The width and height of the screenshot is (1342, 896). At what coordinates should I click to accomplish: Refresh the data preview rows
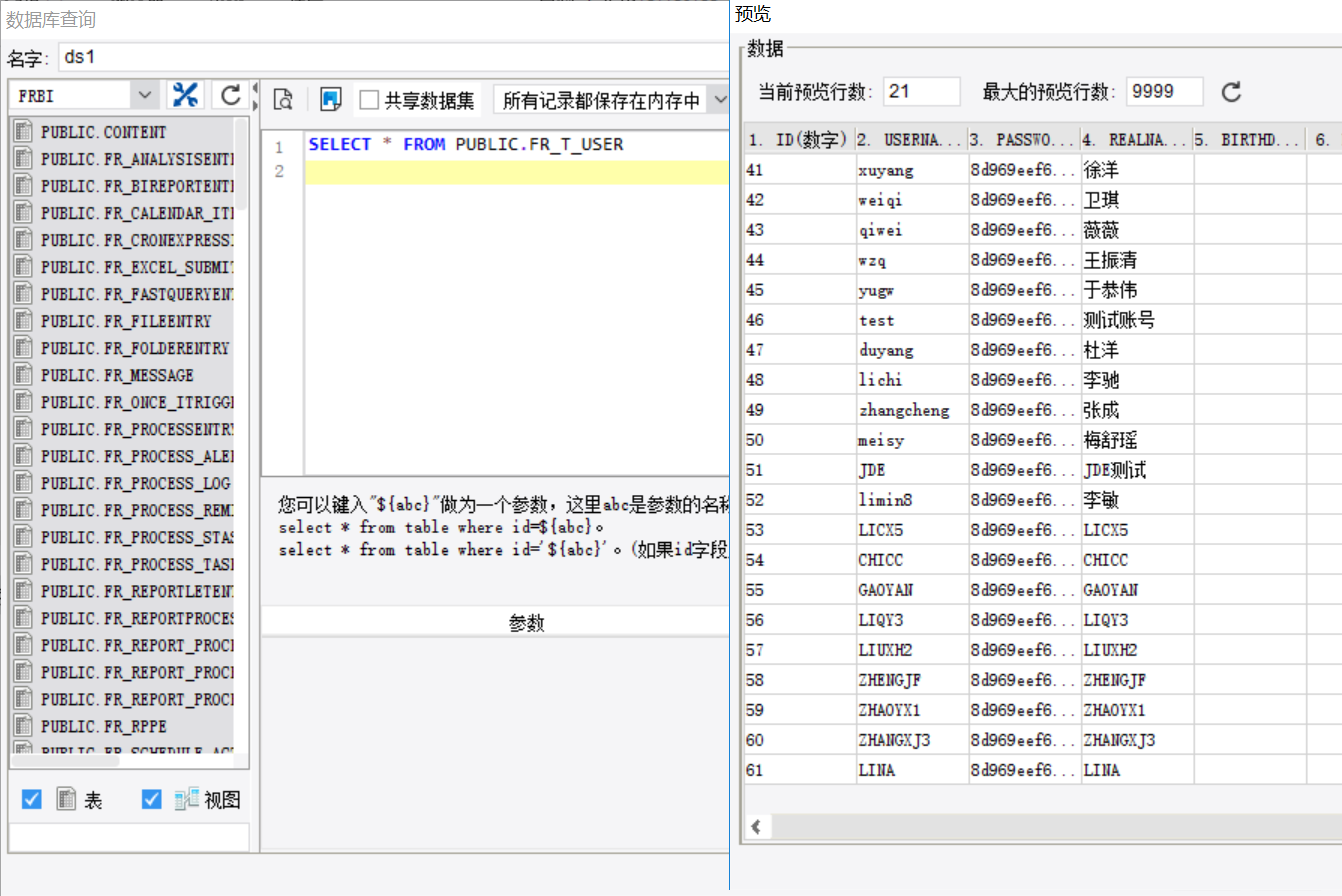tap(1232, 92)
